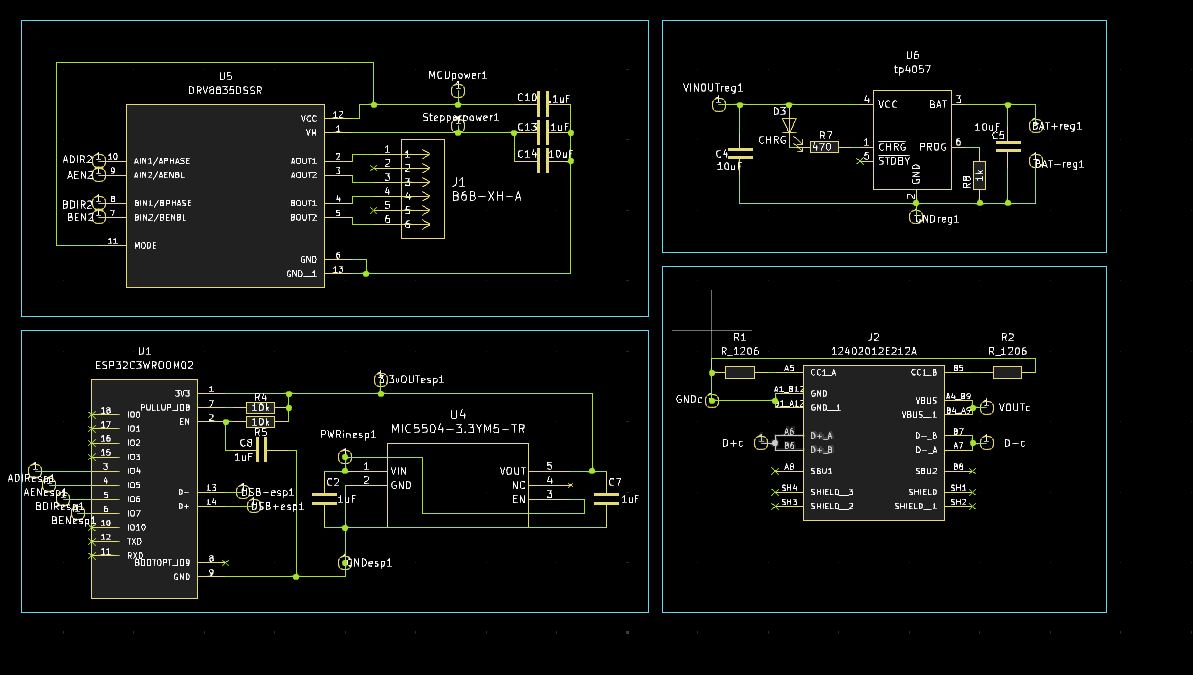Select the MIC5504-3.3YM5-TR regulator U4
Viewport: 1193px width, 675px height.
click(x=458, y=486)
